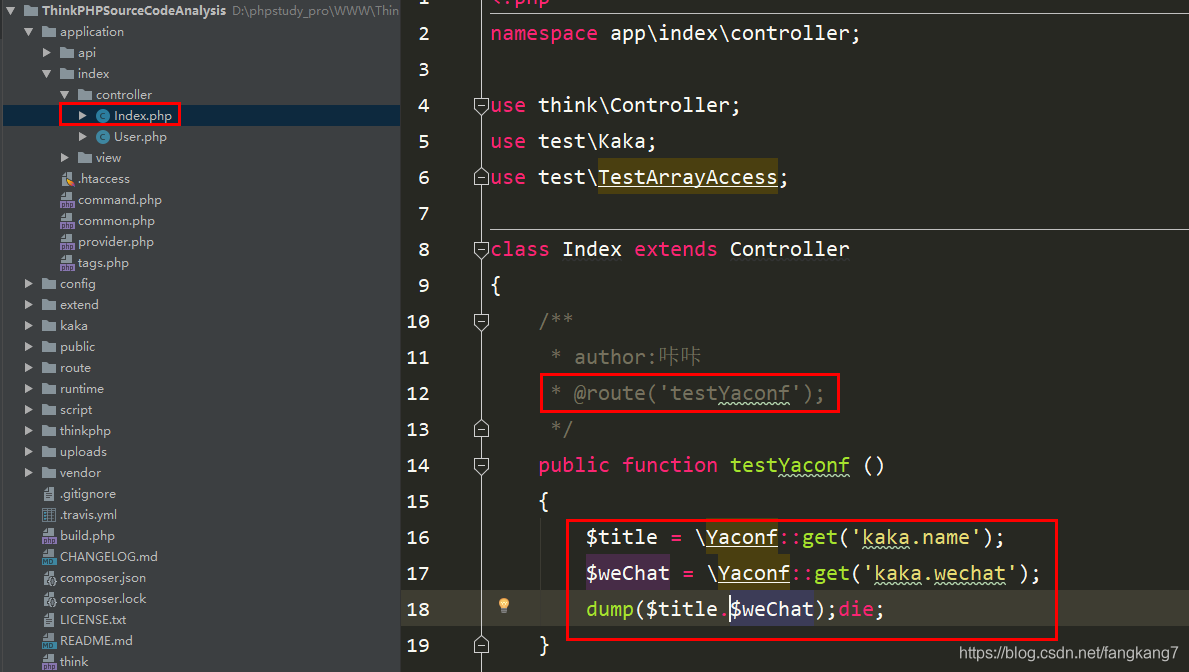Image resolution: width=1189 pixels, height=672 pixels.
Task: Collapse the application folder
Action: coord(29,32)
